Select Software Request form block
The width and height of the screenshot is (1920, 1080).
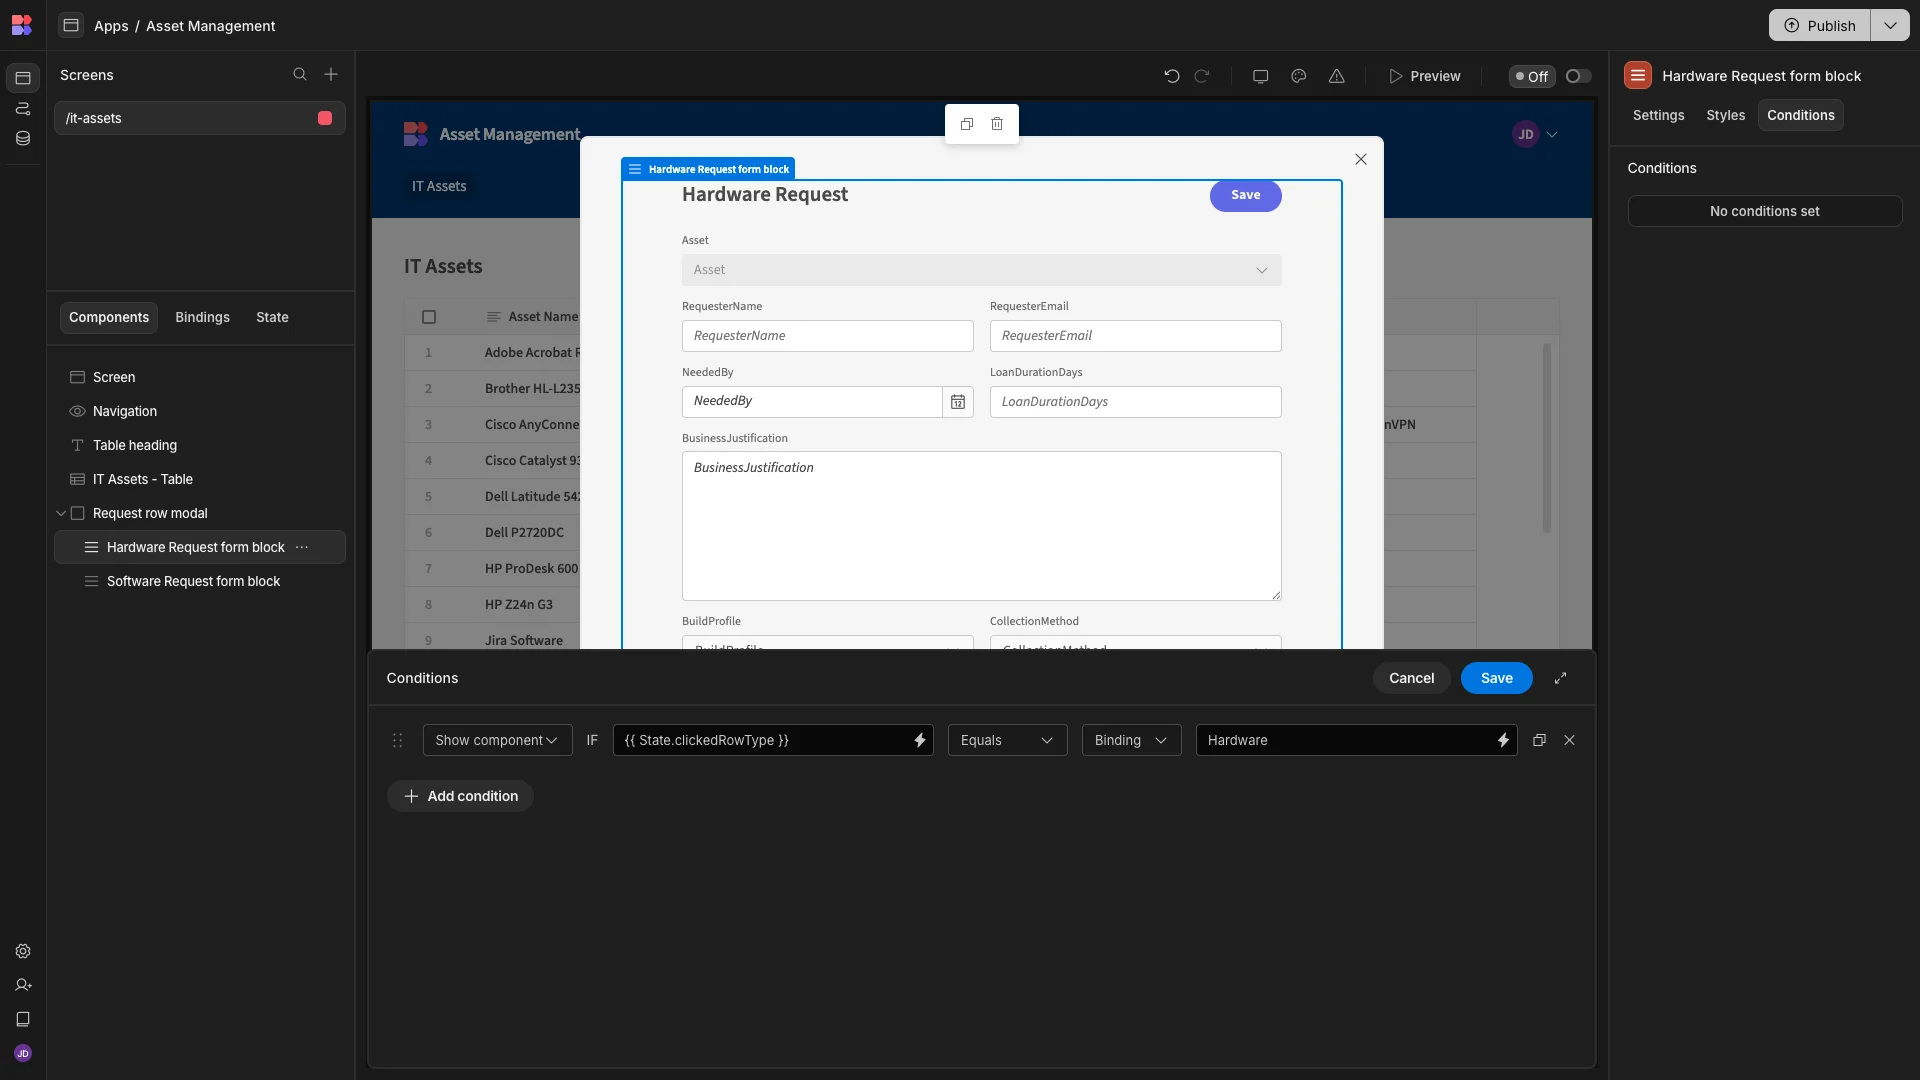point(200,581)
